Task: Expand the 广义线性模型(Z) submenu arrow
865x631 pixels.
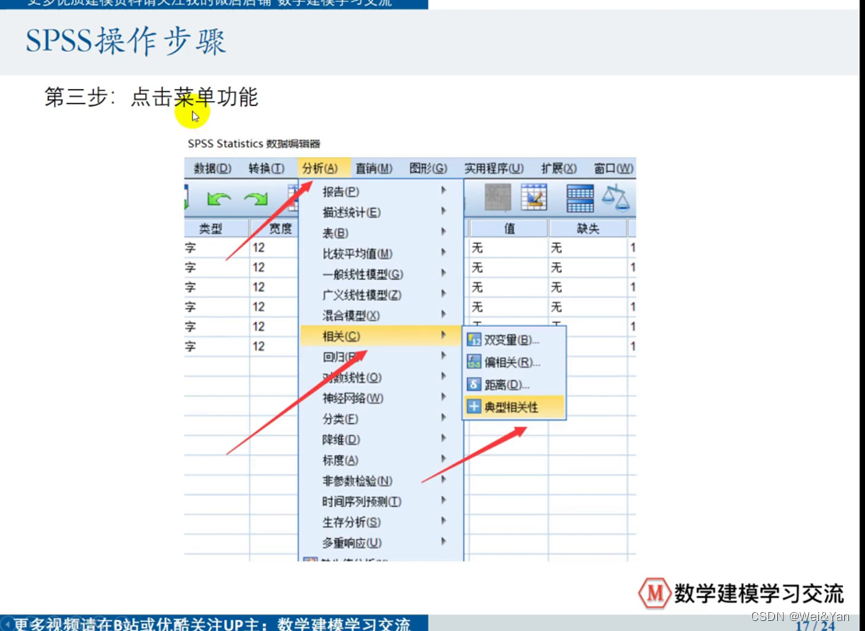Action: [x=444, y=294]
